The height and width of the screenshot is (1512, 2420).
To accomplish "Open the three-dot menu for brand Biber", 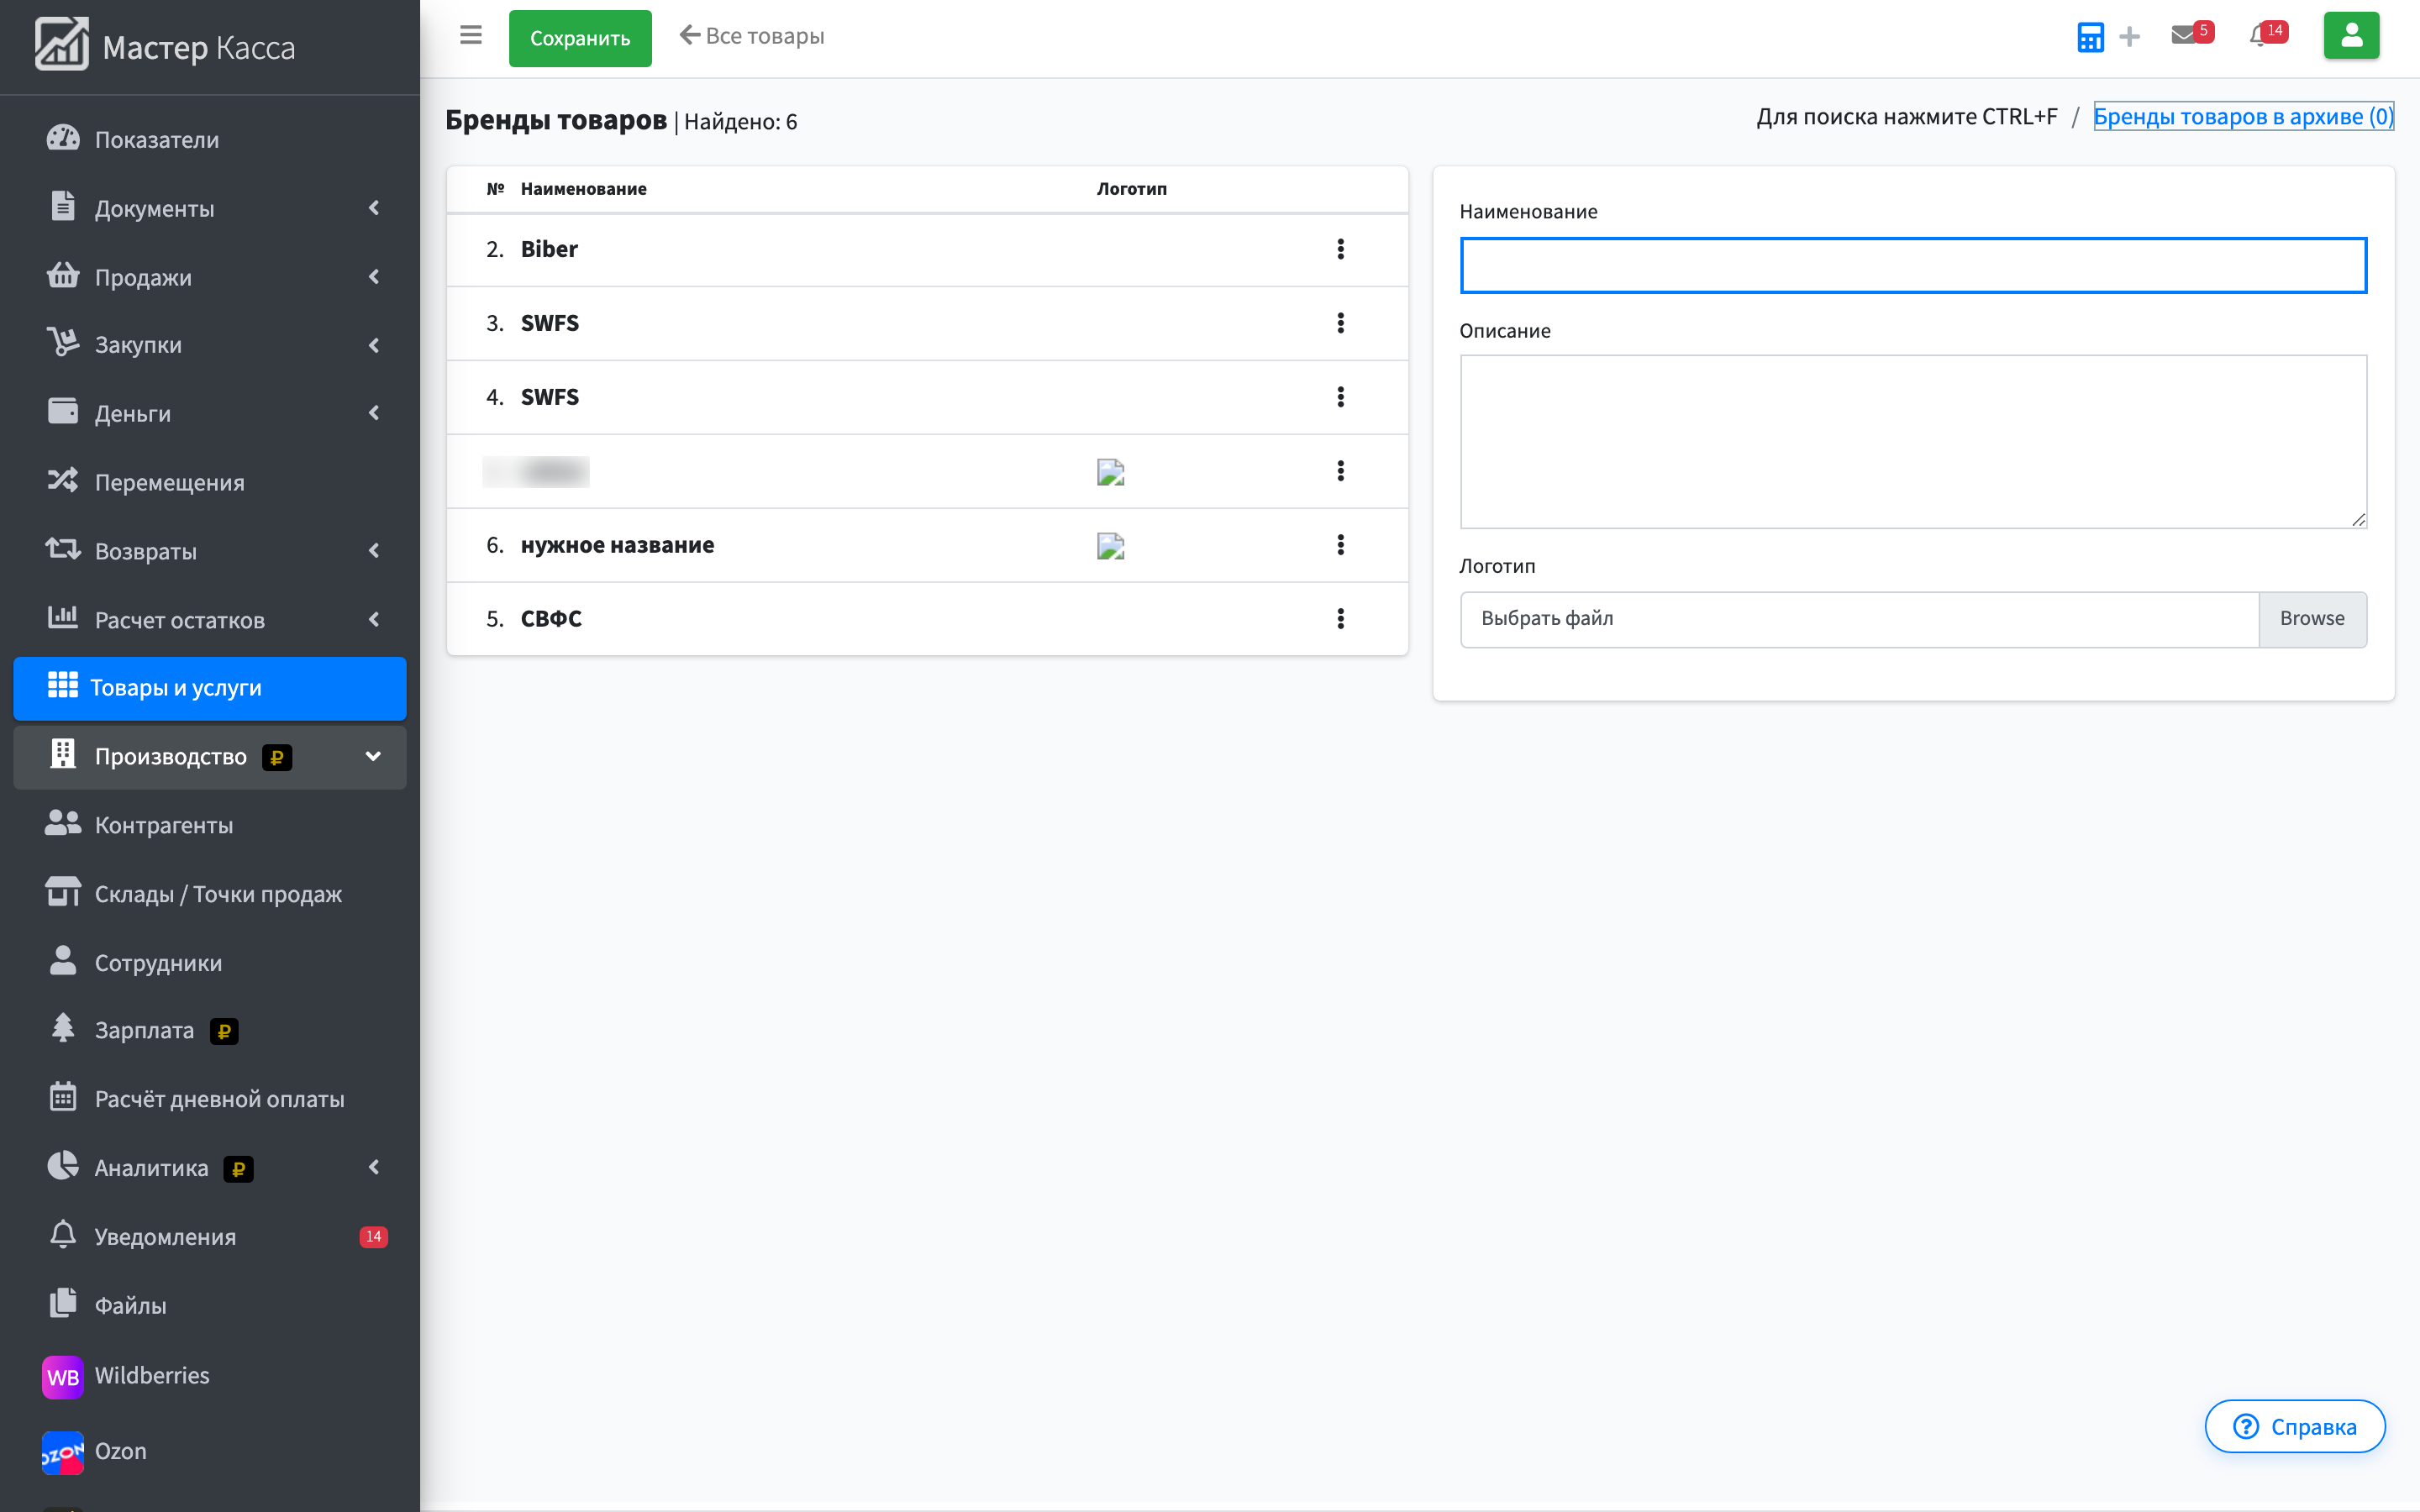I will [x=1340, y=249].
